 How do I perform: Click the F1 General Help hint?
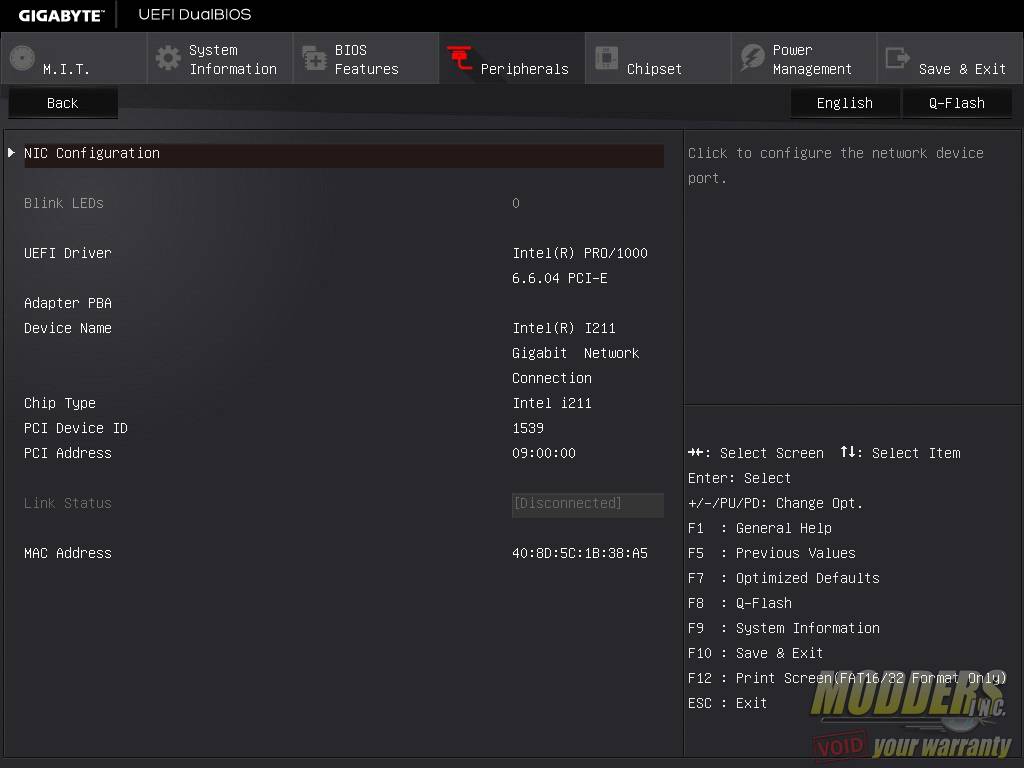(760, 528)
